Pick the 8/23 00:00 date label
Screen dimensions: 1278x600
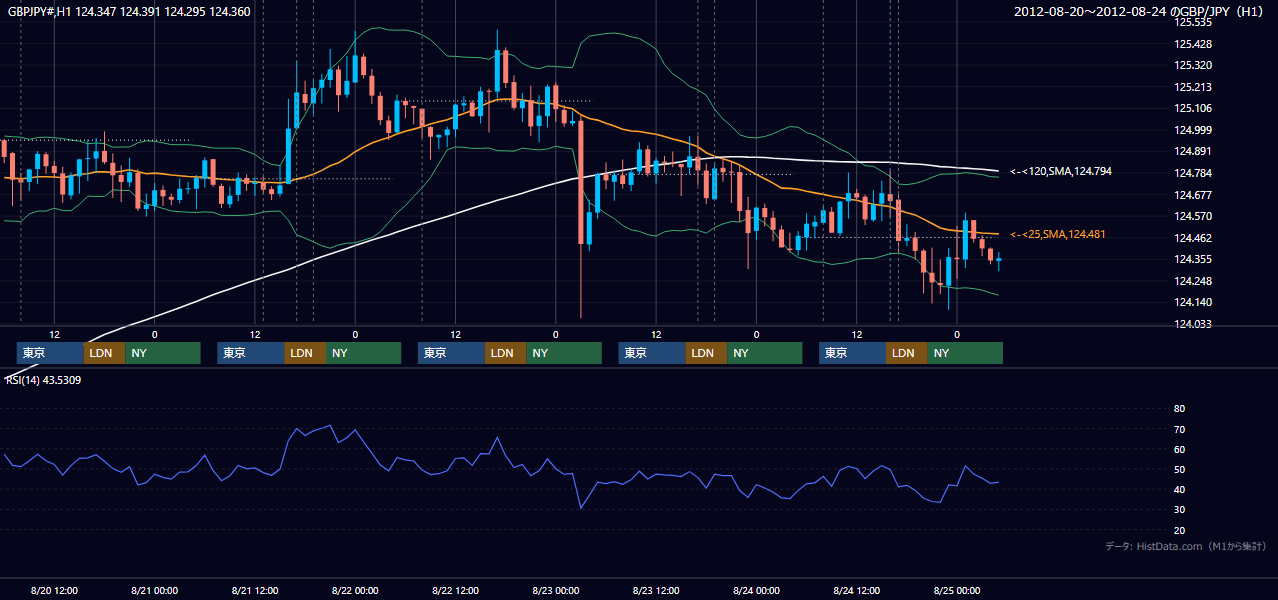[555, 590]
